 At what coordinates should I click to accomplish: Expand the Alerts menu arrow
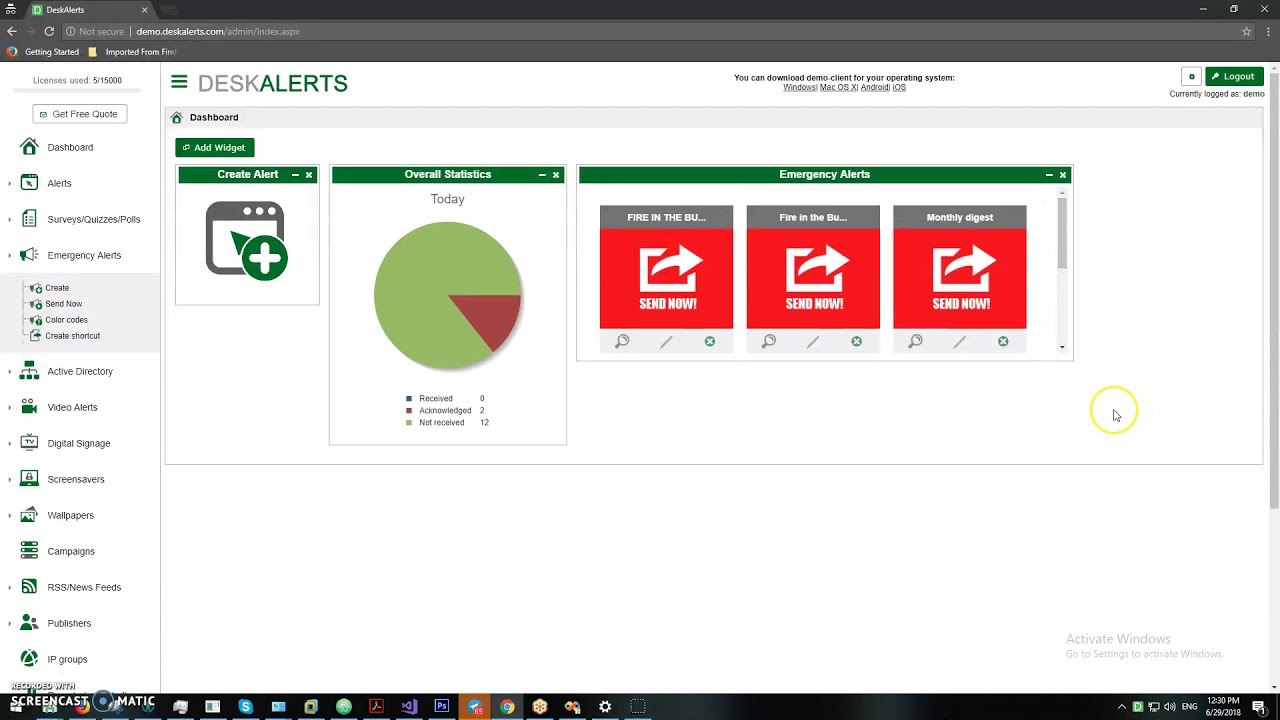10,183
